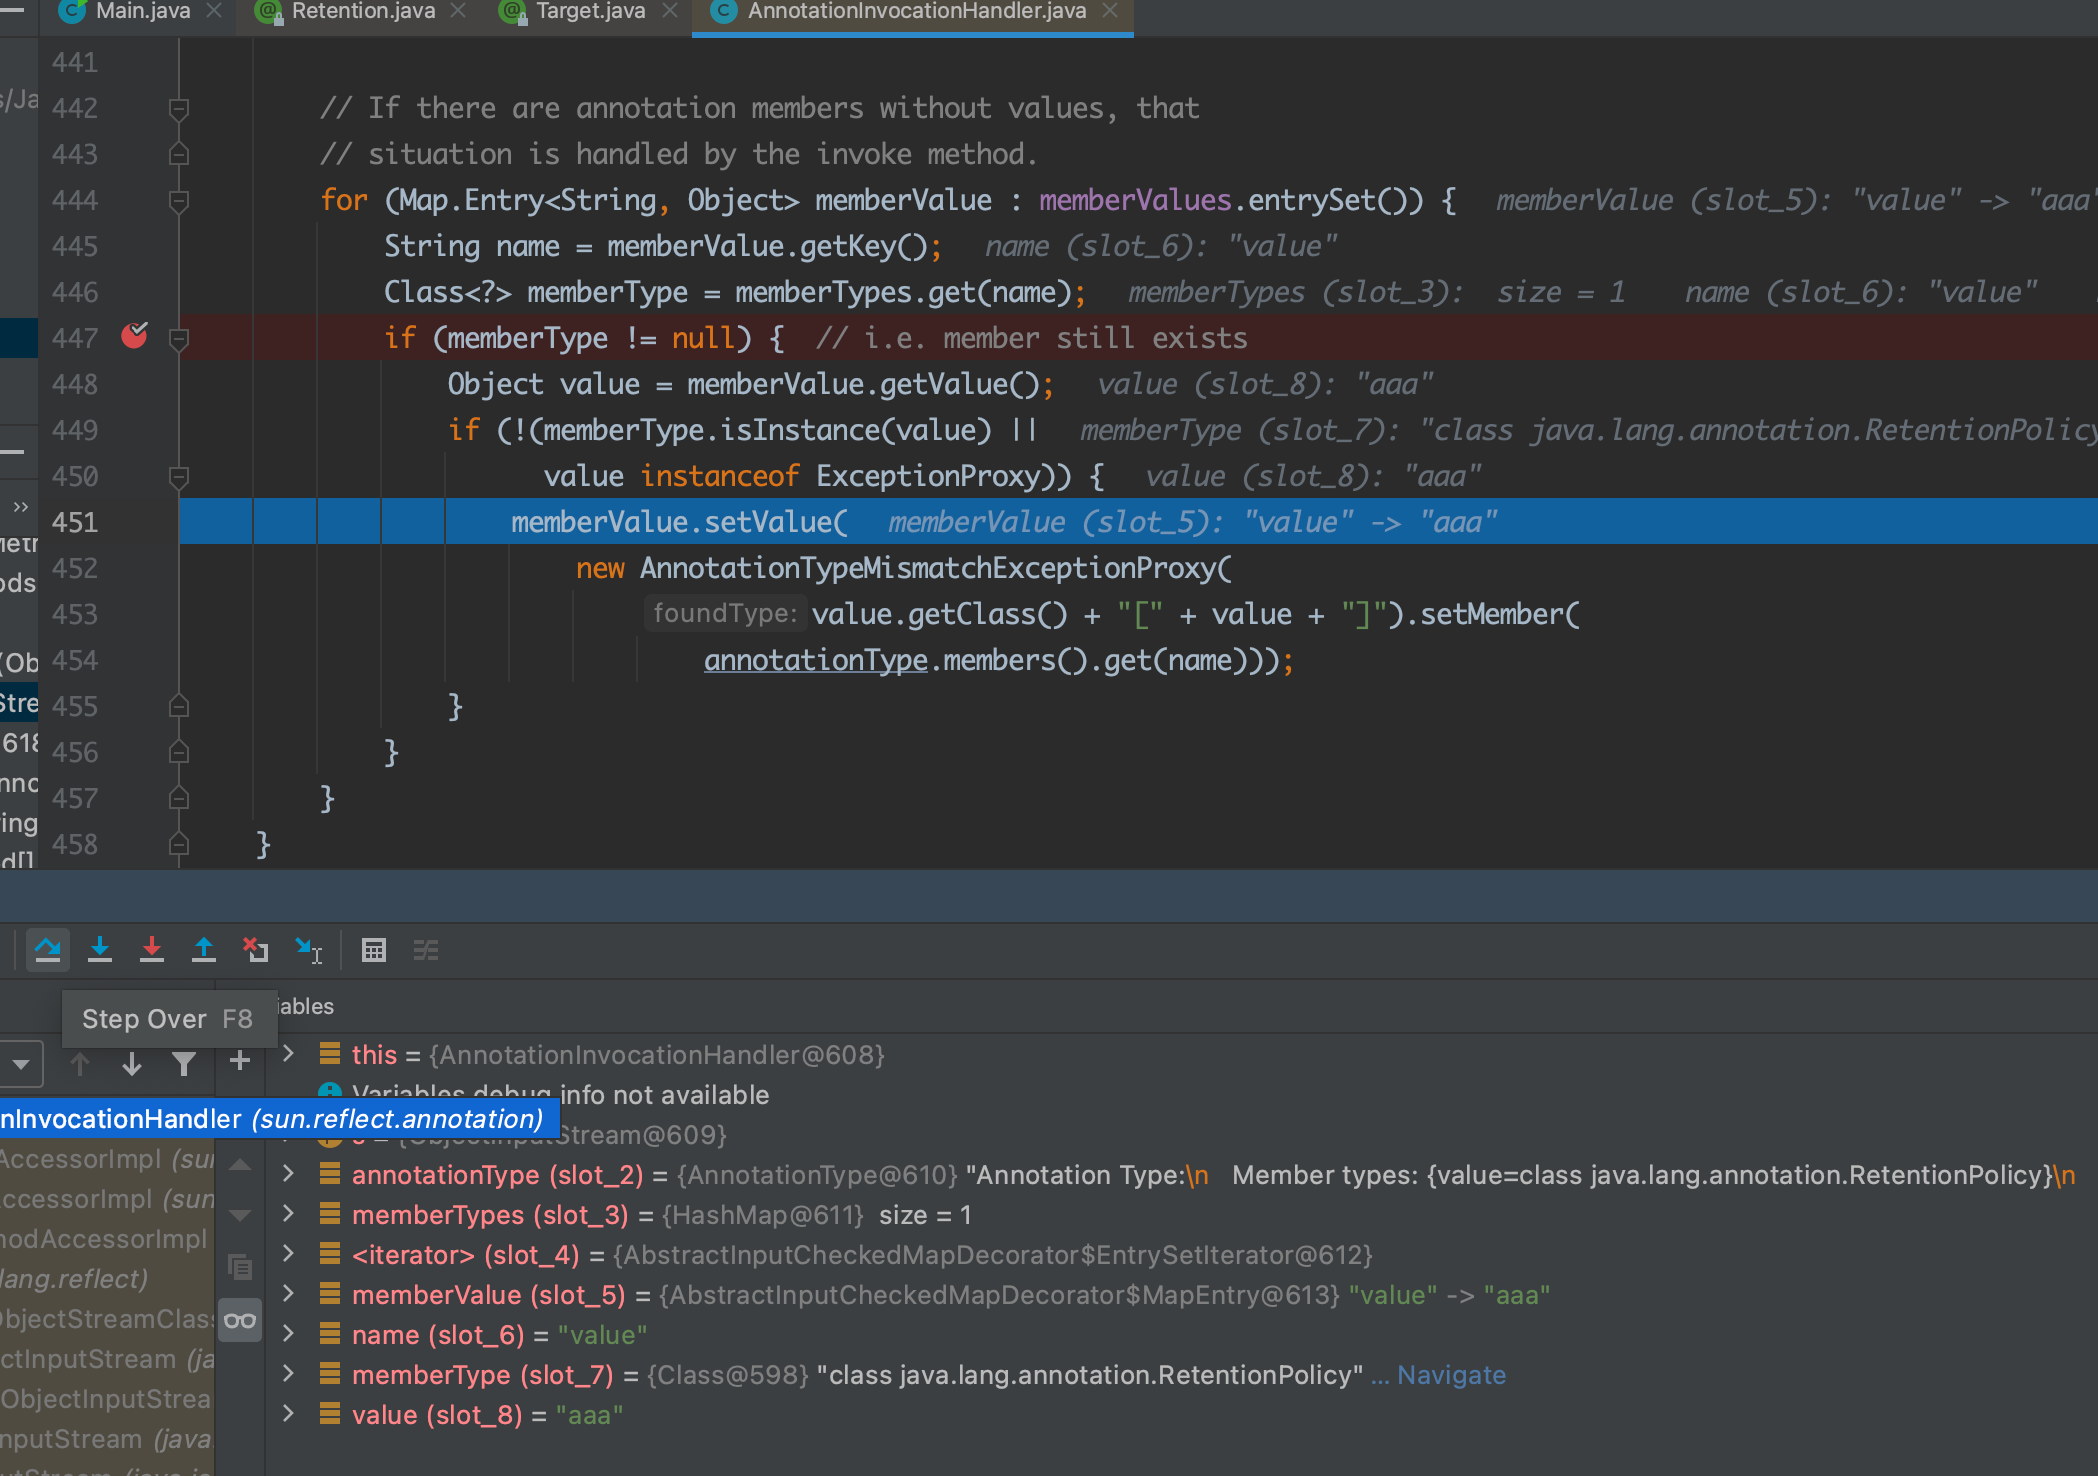Toggle the glasses watches view button

240,1321
